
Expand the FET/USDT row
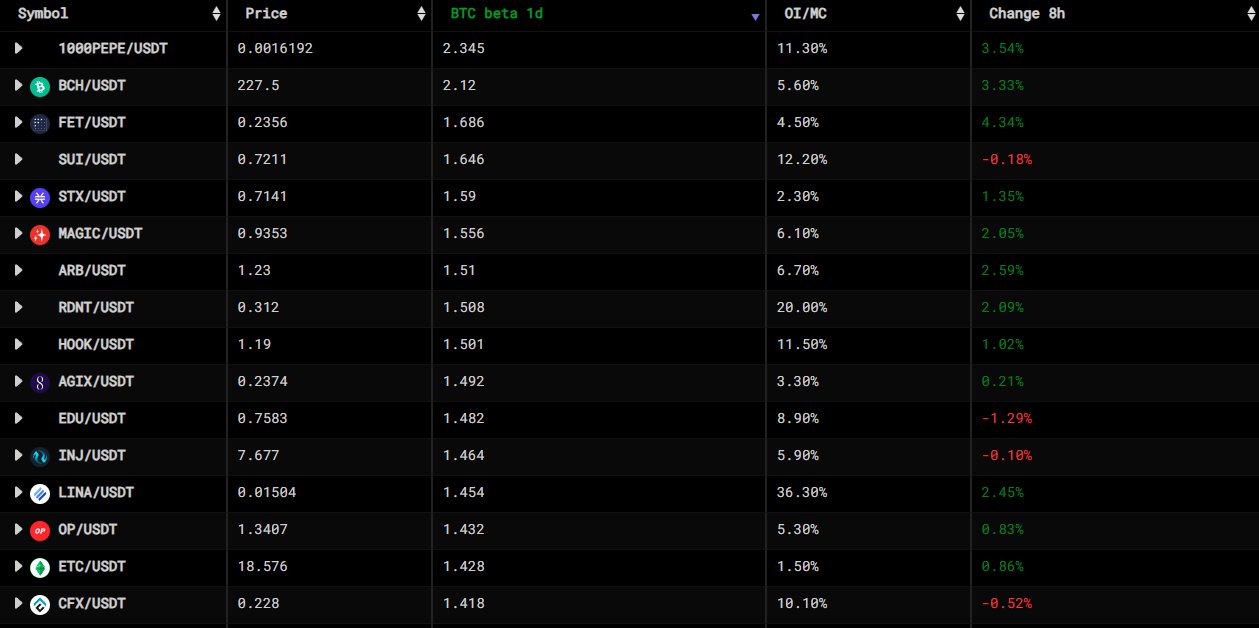tap(18, 122)
